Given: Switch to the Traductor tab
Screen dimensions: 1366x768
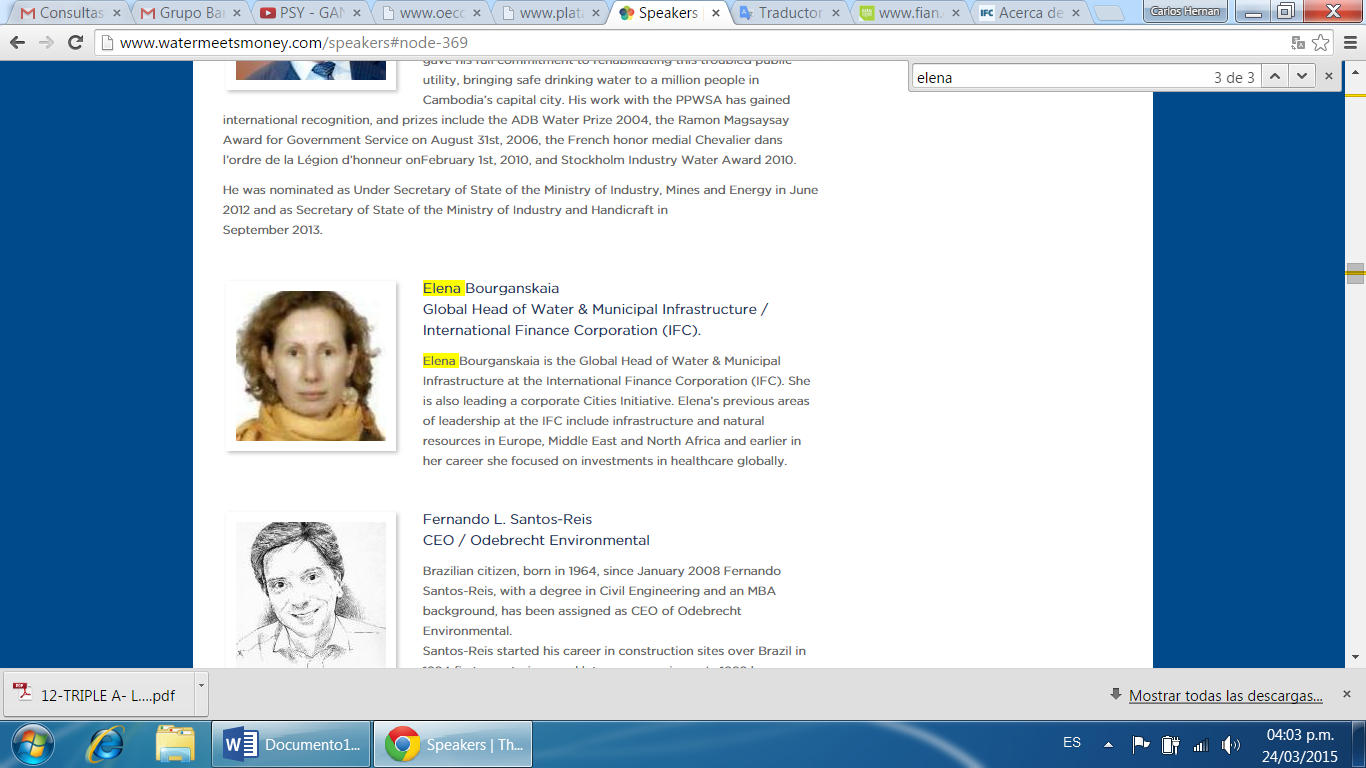Looking at the screenshot, I should click(788, 13).
